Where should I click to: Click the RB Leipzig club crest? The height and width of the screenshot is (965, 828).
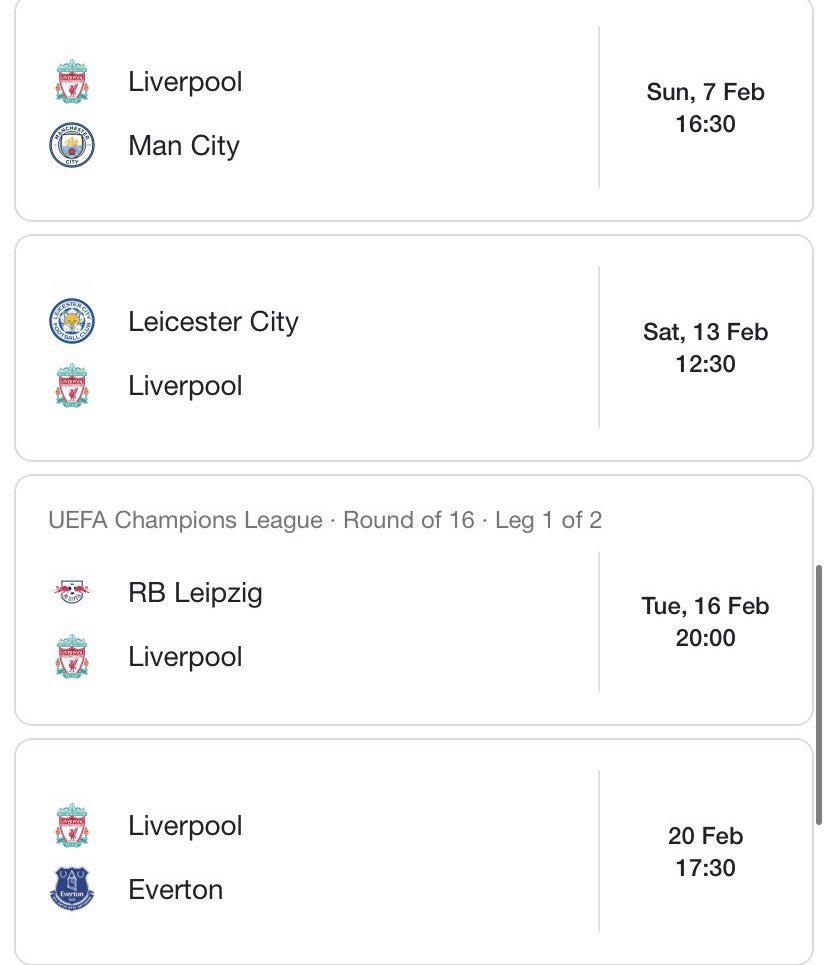click(x=72, y=592)
